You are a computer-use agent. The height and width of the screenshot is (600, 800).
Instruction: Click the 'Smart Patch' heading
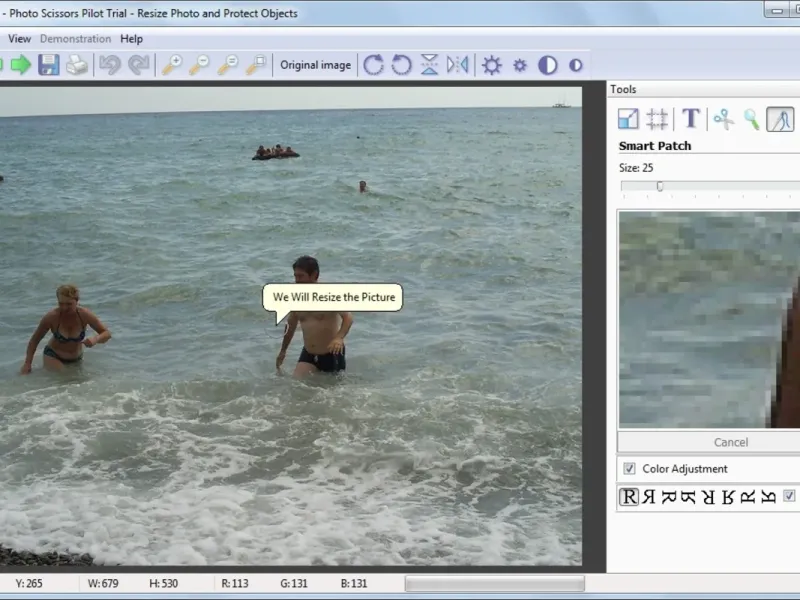pos(655,146)
